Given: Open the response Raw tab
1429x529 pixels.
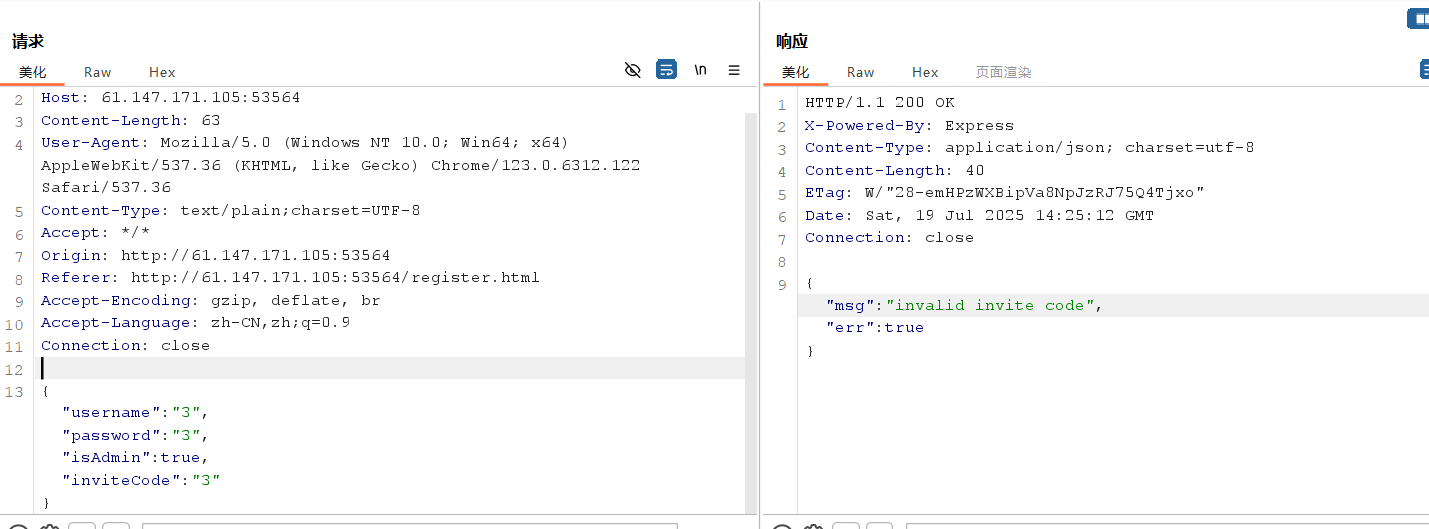Looking at the screenshot, I should tap(860, 72).
